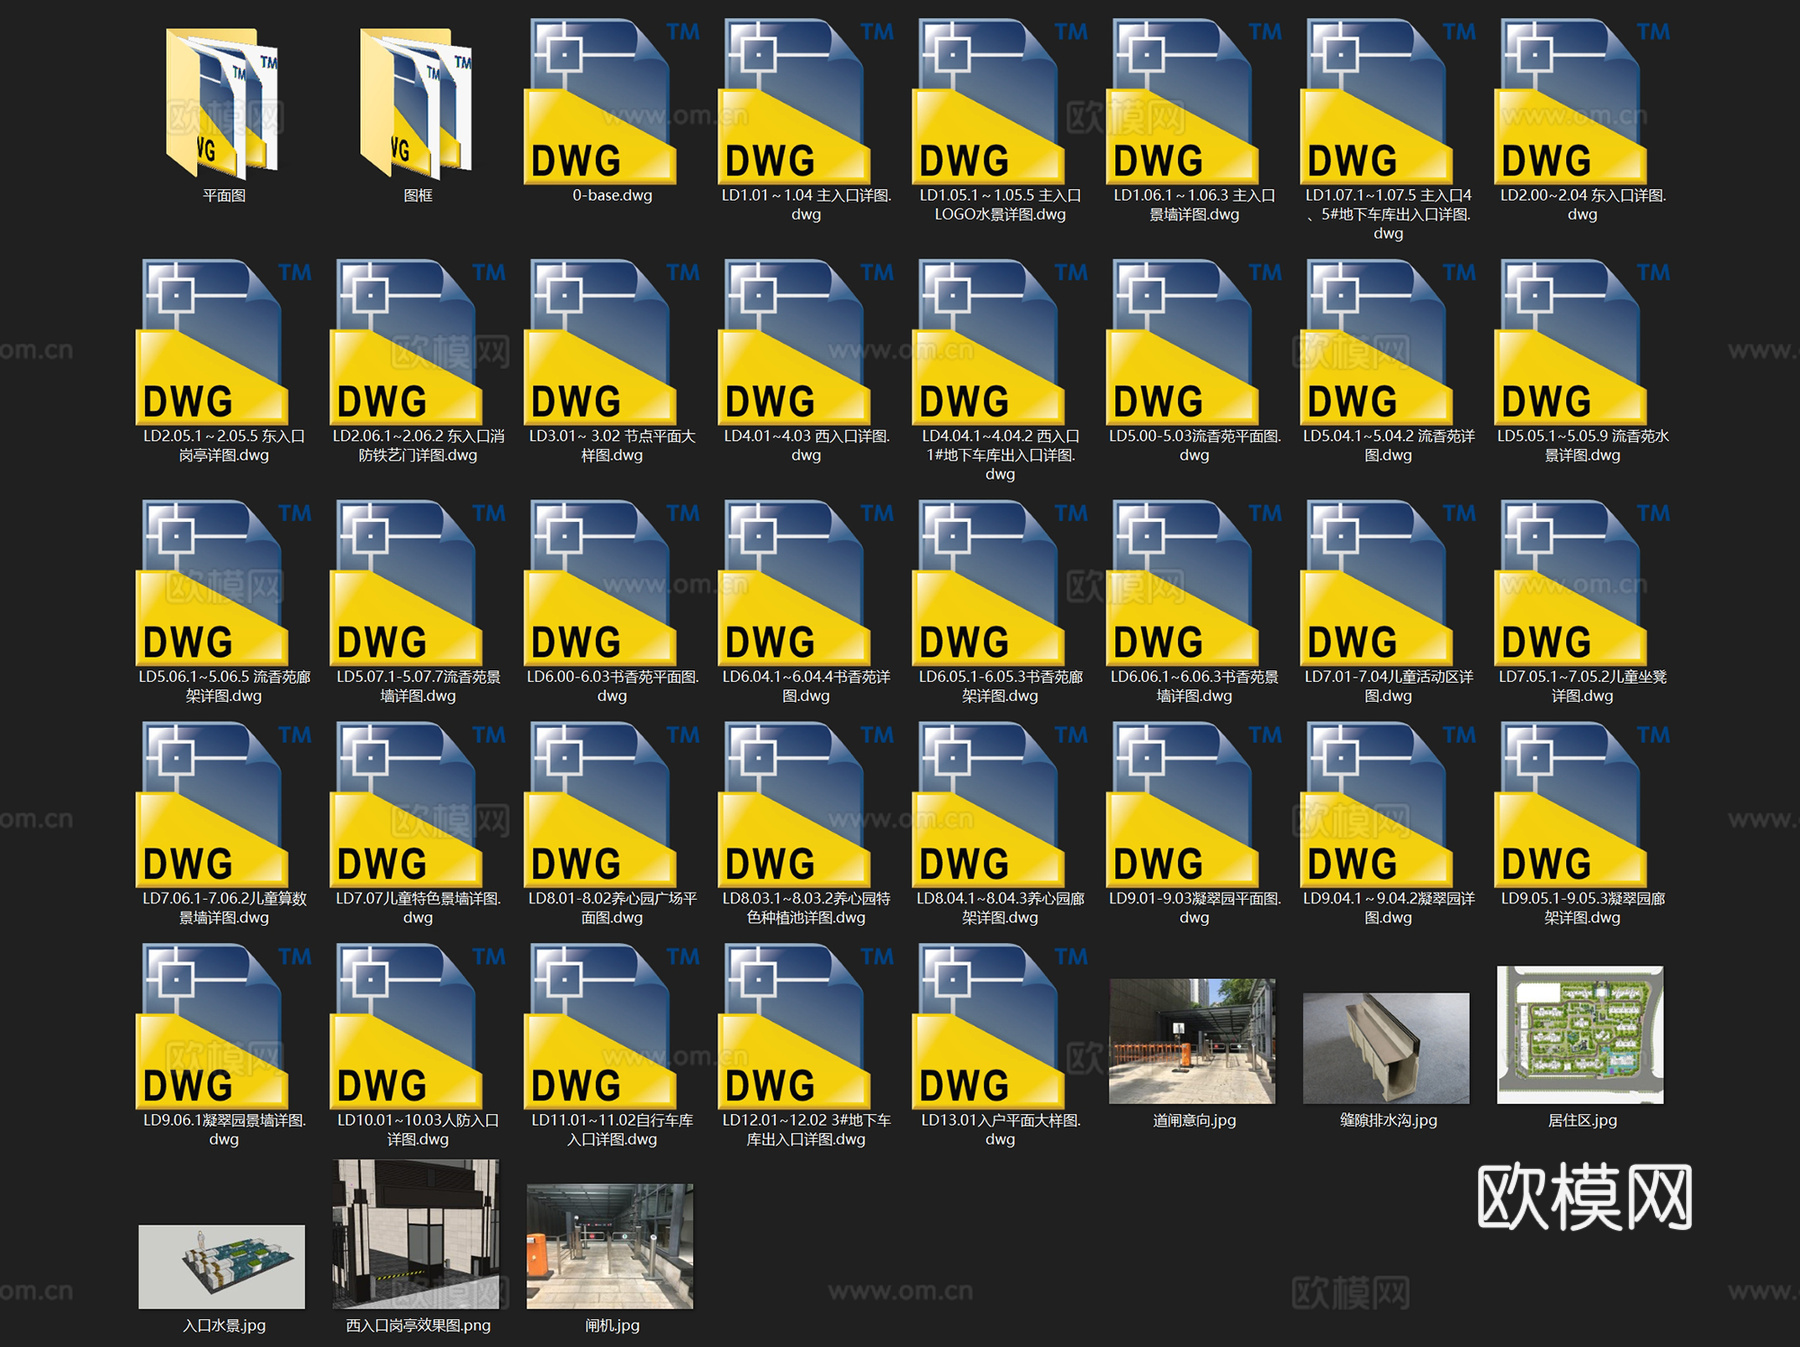Select the 闸机.jpg image thumbnail

coord(610,1246)
